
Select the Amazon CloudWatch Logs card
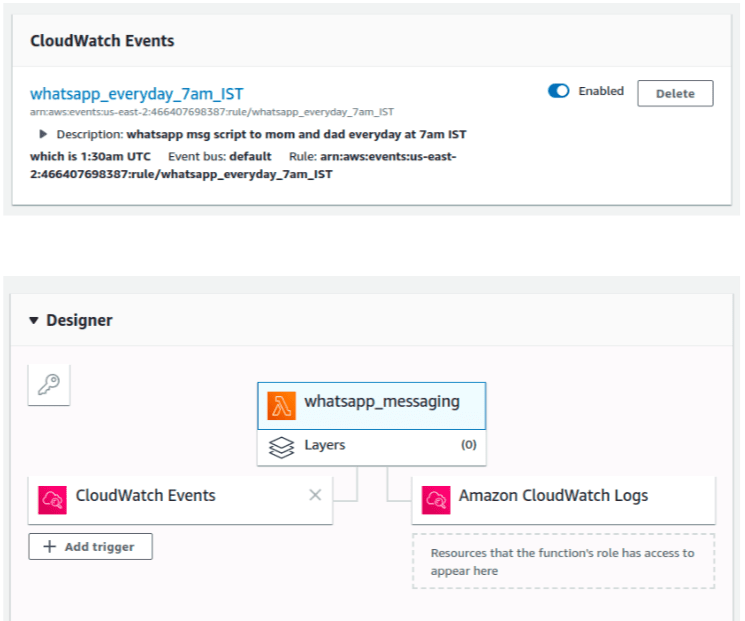point(564,500)
